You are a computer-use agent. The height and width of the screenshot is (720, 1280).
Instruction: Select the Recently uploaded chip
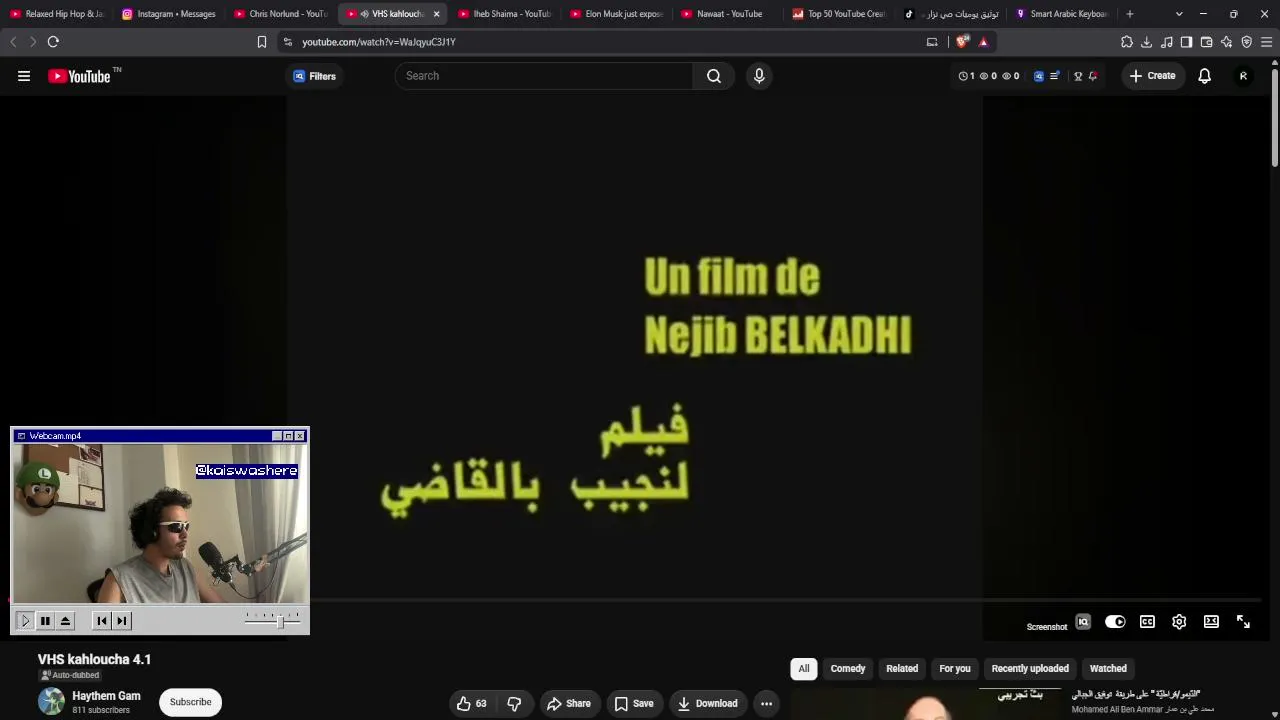pos(1030,669)
